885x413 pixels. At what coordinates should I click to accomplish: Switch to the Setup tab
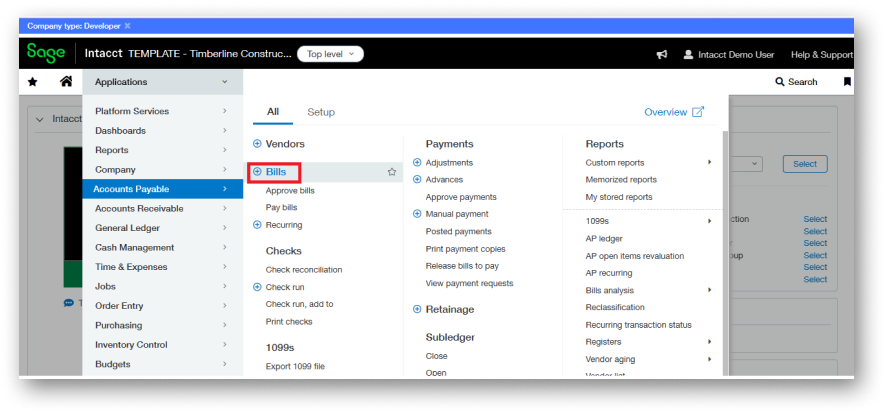click(x=321, y=112)
